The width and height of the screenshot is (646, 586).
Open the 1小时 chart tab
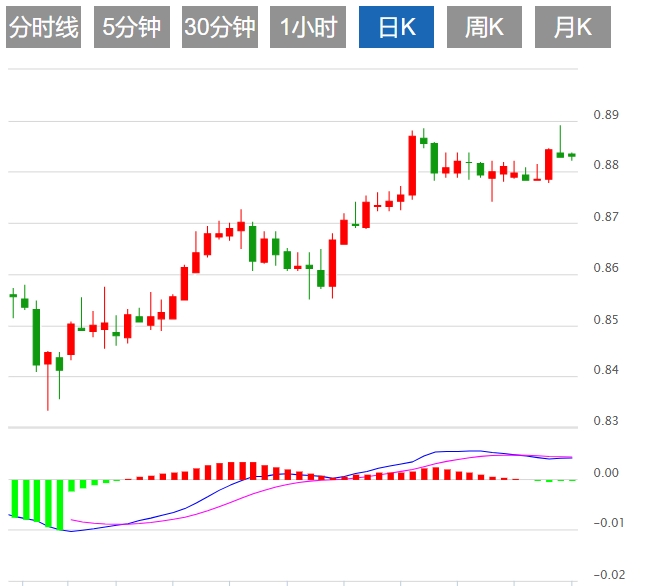point(308,27)
